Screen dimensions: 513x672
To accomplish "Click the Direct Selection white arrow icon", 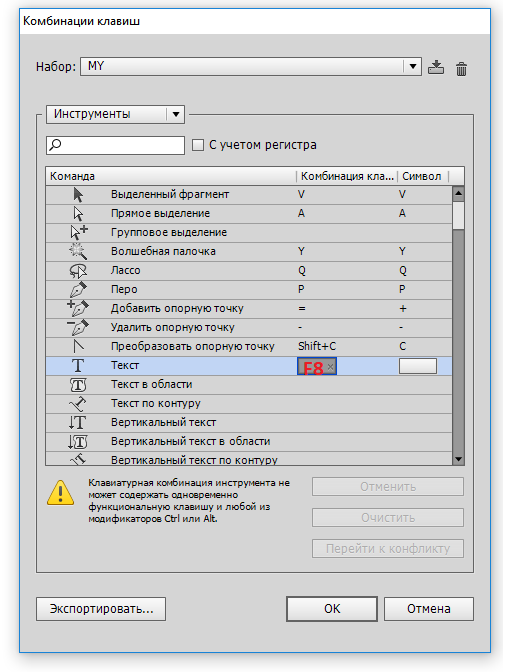I will pyautogui.click(x=78, y=213).
